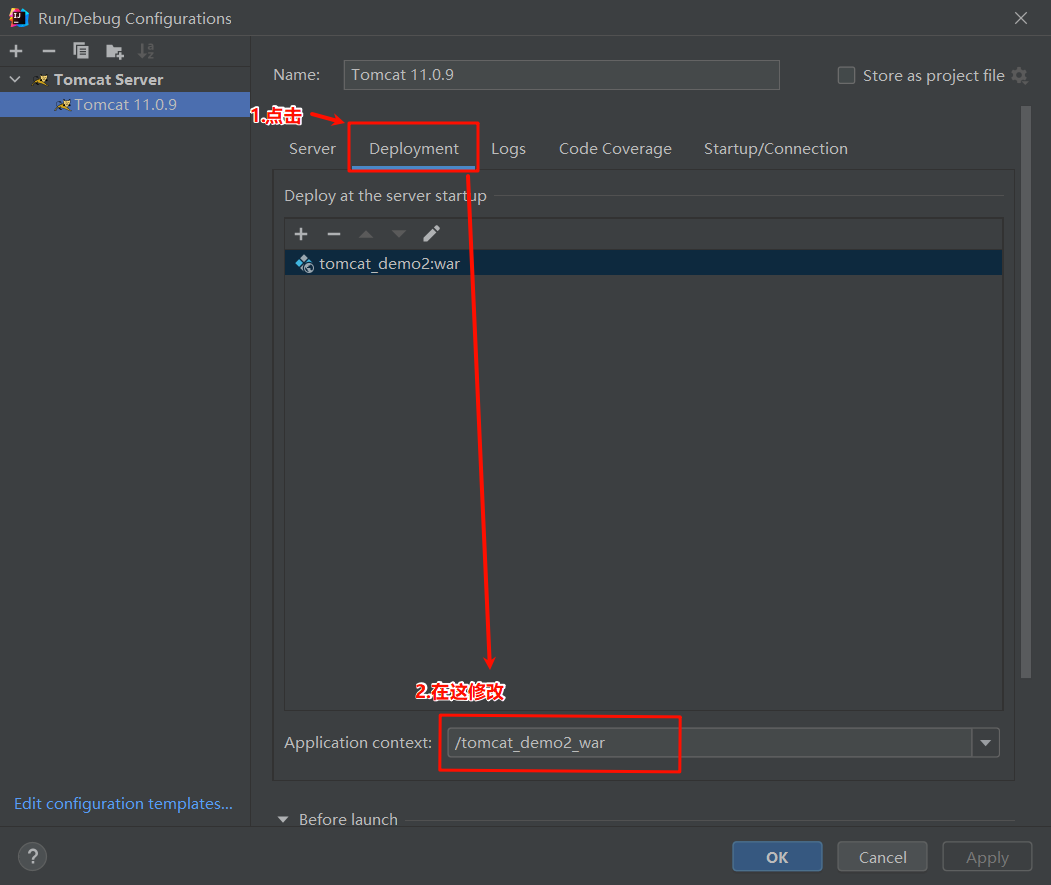
Task: Enable Store as project file checkbox
Action: coord(846,75)
